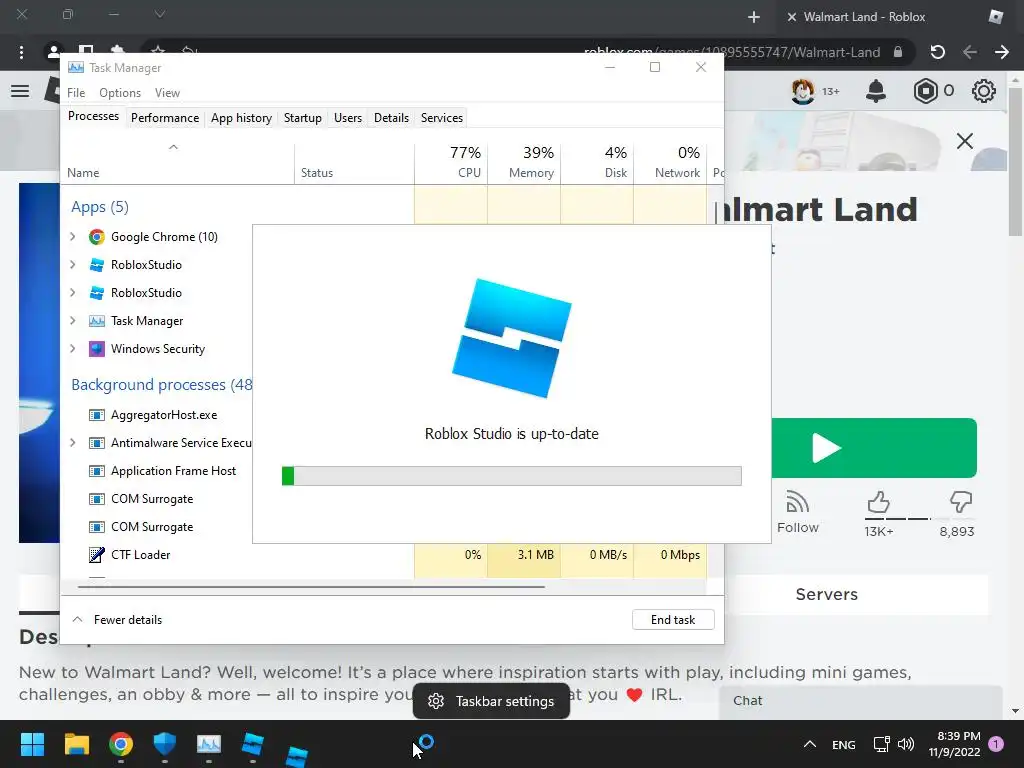Screen dimensions: 1024x768
Task: Click the Windows Security shield icon in Task Manager list
Action: [97, 349]
